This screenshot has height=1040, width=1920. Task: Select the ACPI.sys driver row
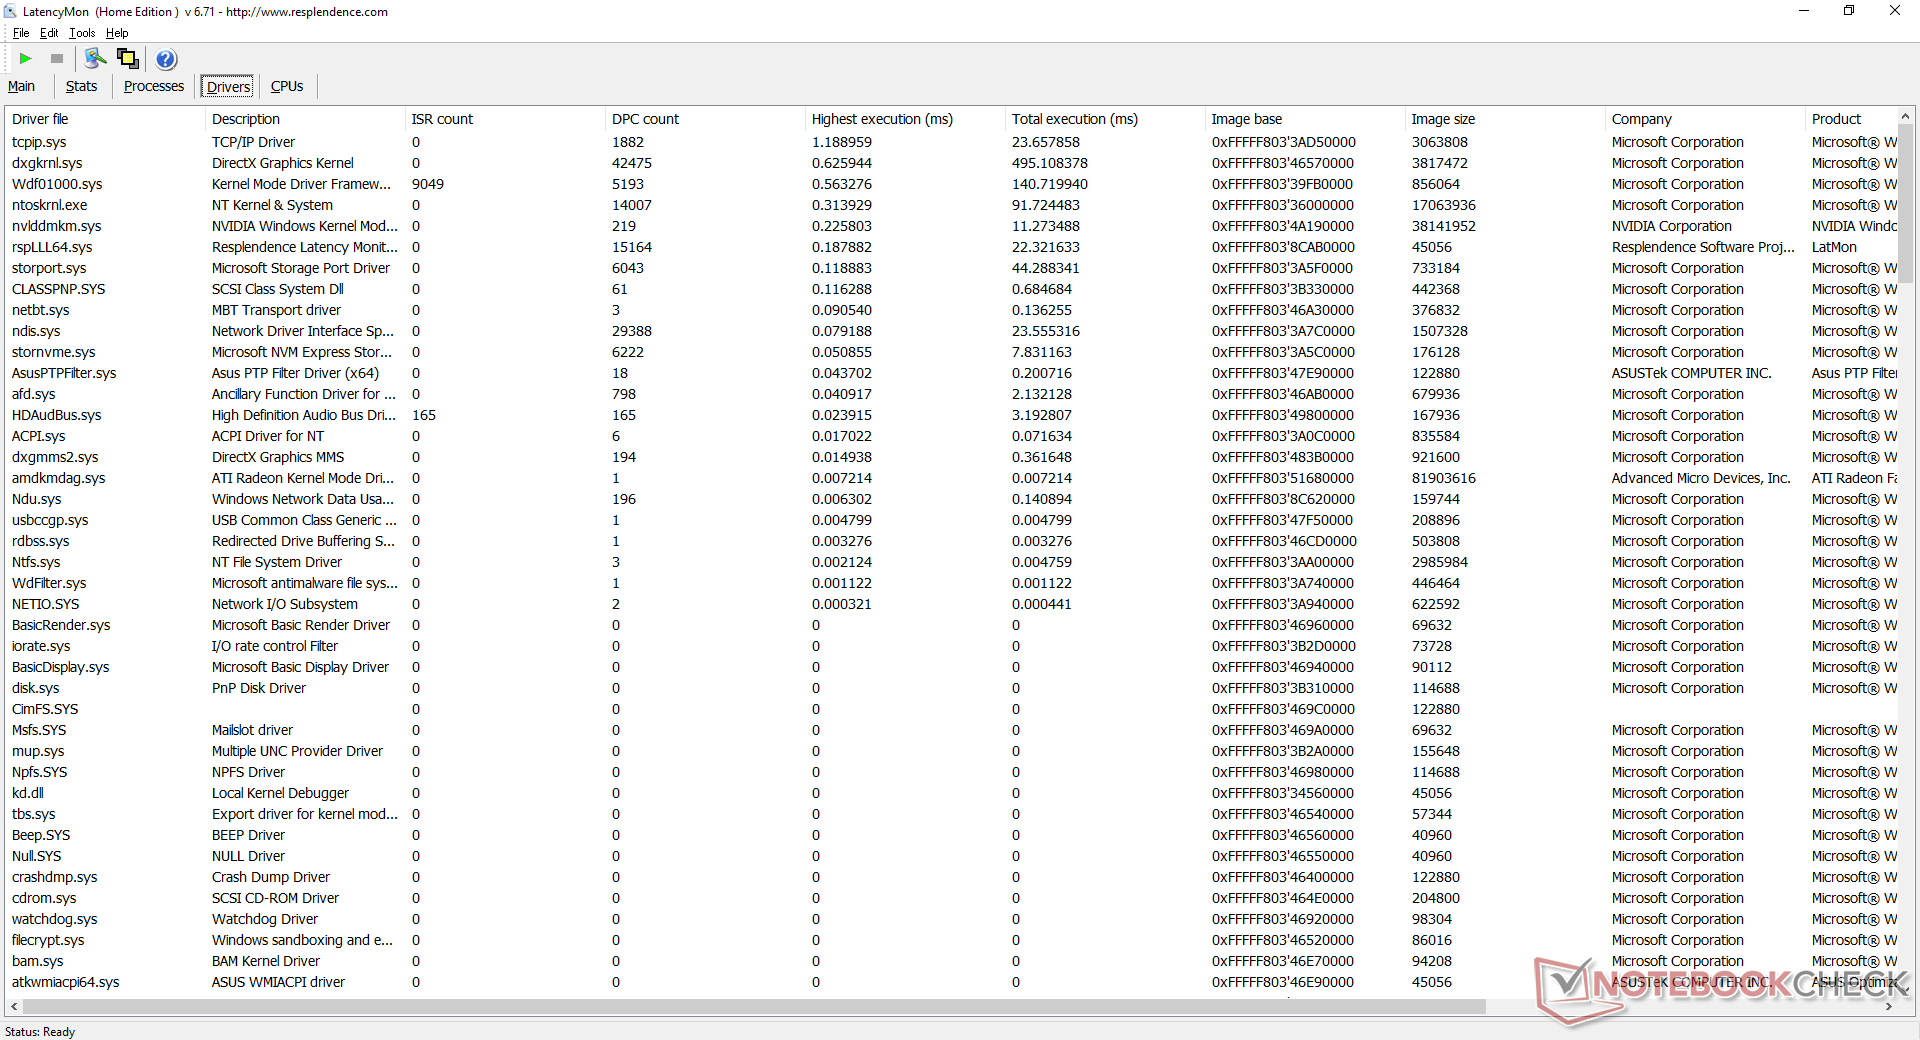pyautogui.click(x=951, y=436)
